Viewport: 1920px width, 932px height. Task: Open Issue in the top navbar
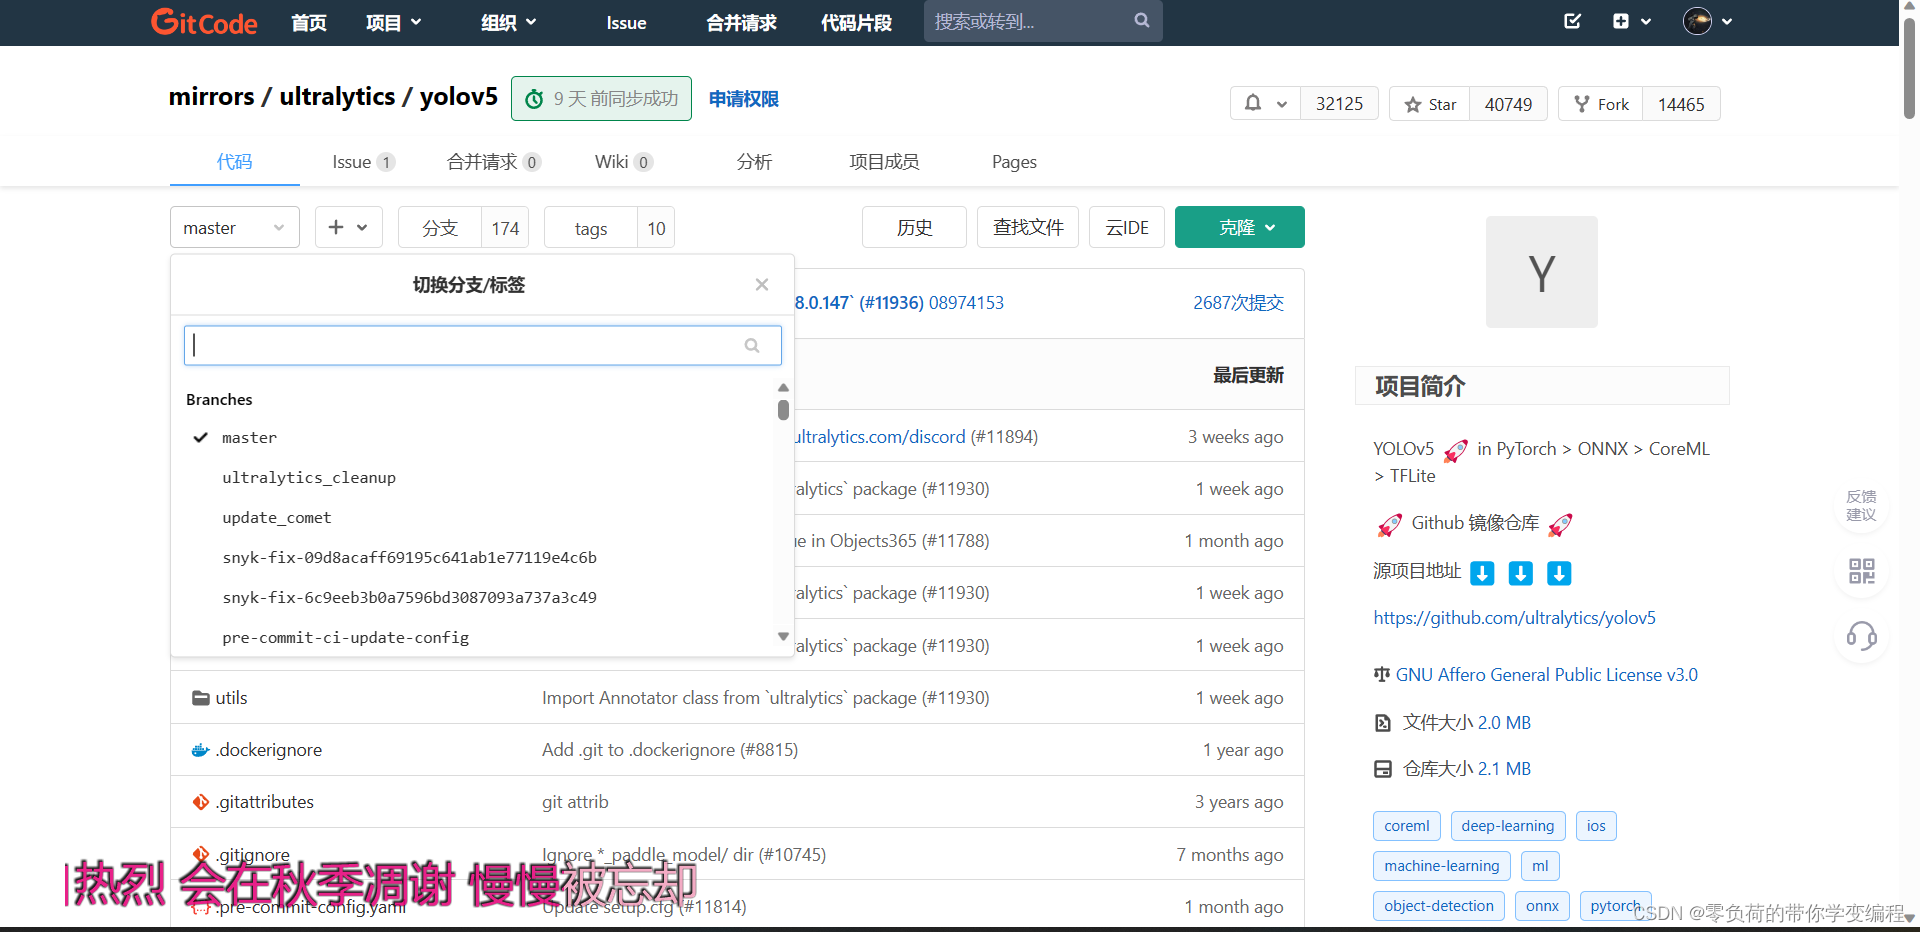click(626, 23)
